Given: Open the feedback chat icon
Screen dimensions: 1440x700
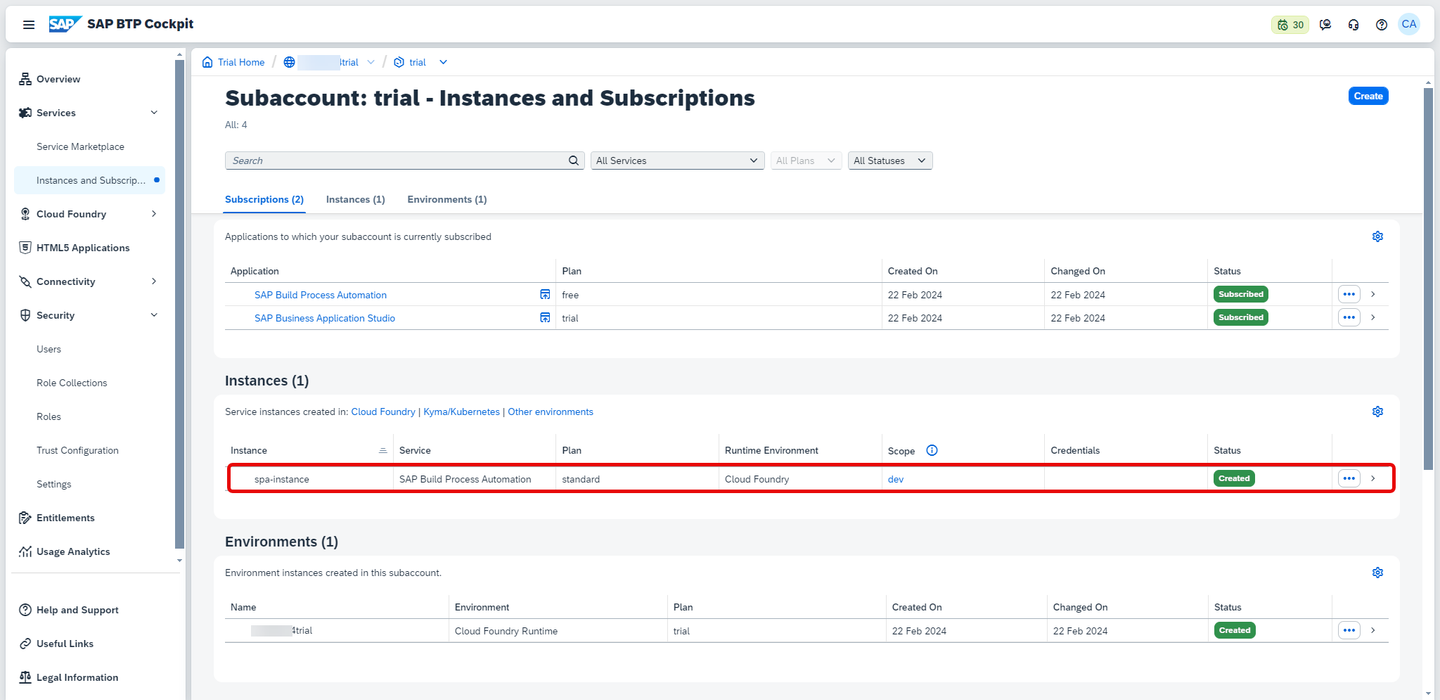Looking at the screenshot, I should pyautogui.click(x=1326, y=25).
